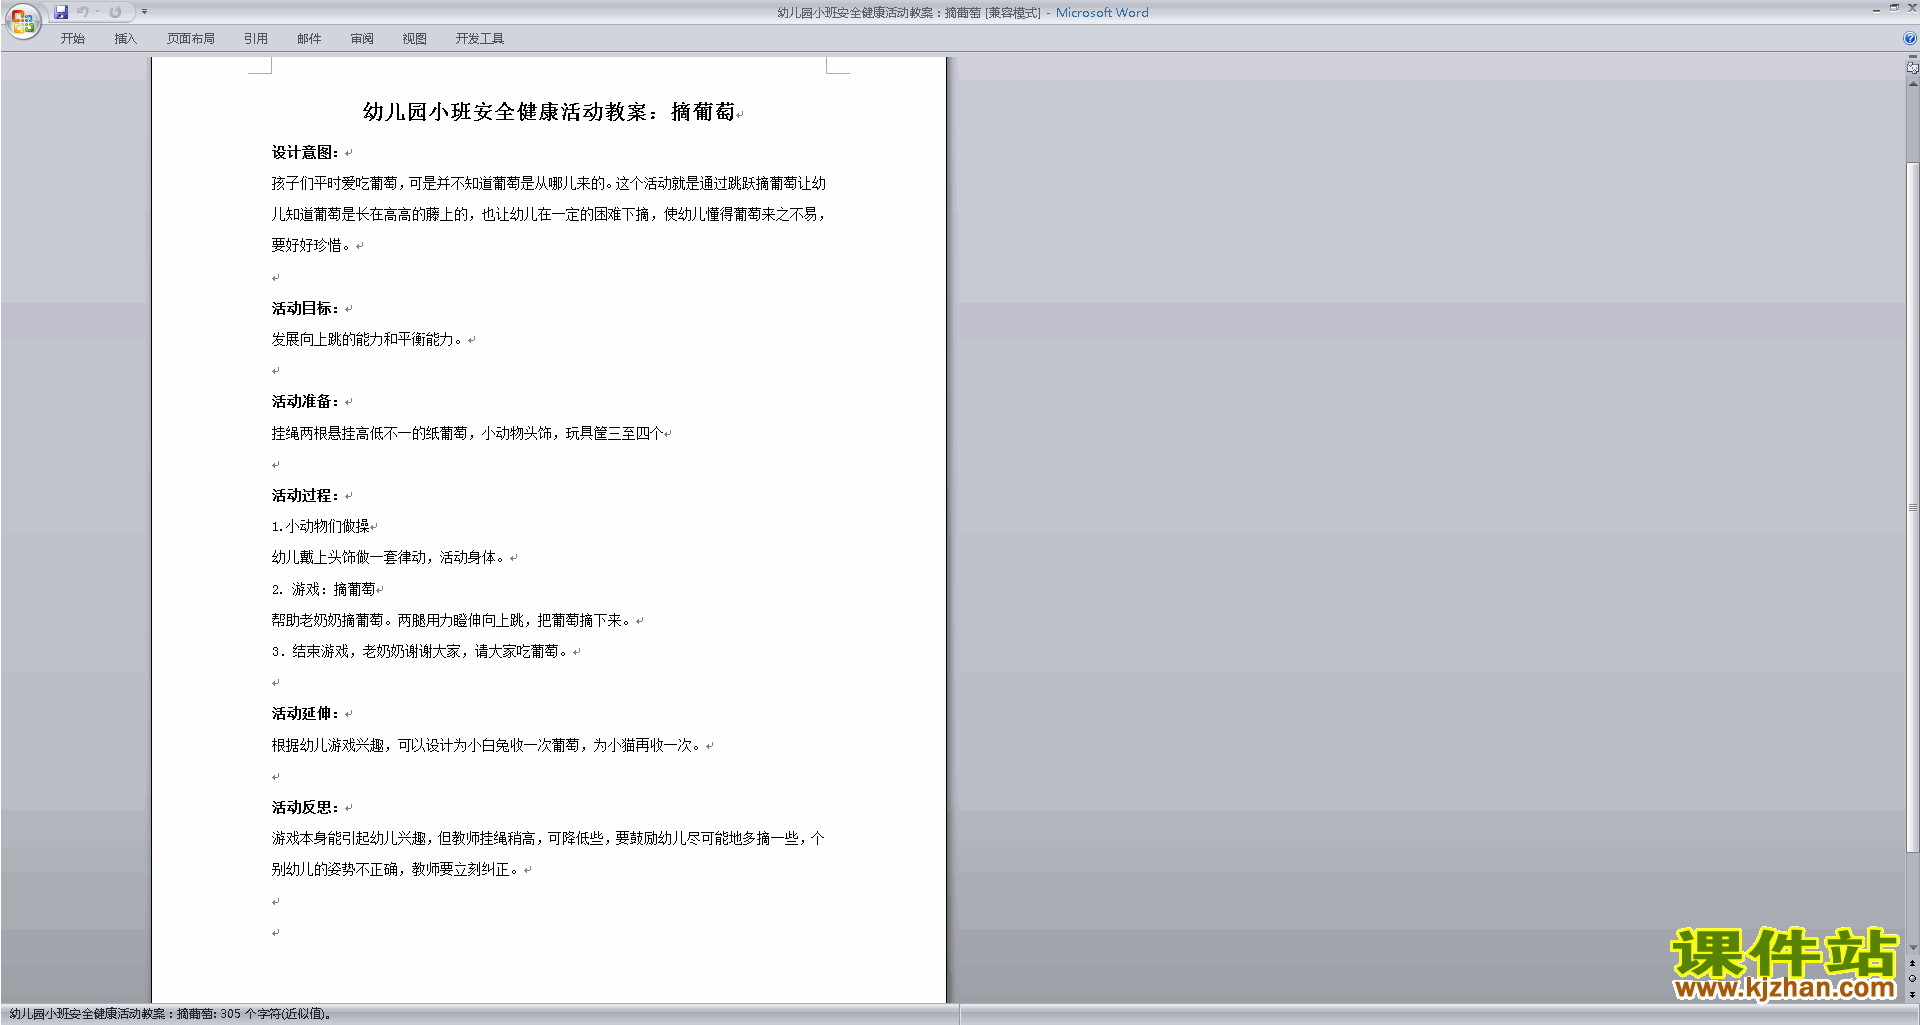Open Customize Quick Access Toolbar dropdown
1920x1025 pixels.
click(x=144, y=12)
